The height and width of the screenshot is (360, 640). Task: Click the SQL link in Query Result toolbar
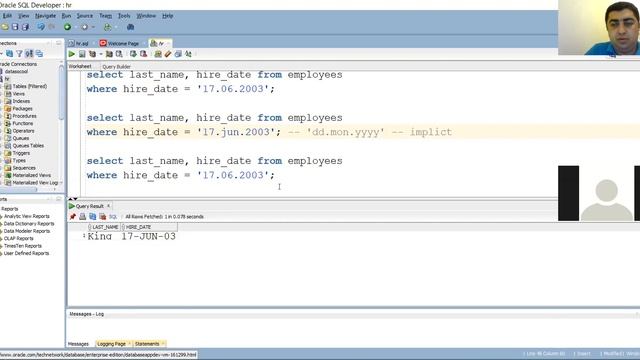coord(113,217)
